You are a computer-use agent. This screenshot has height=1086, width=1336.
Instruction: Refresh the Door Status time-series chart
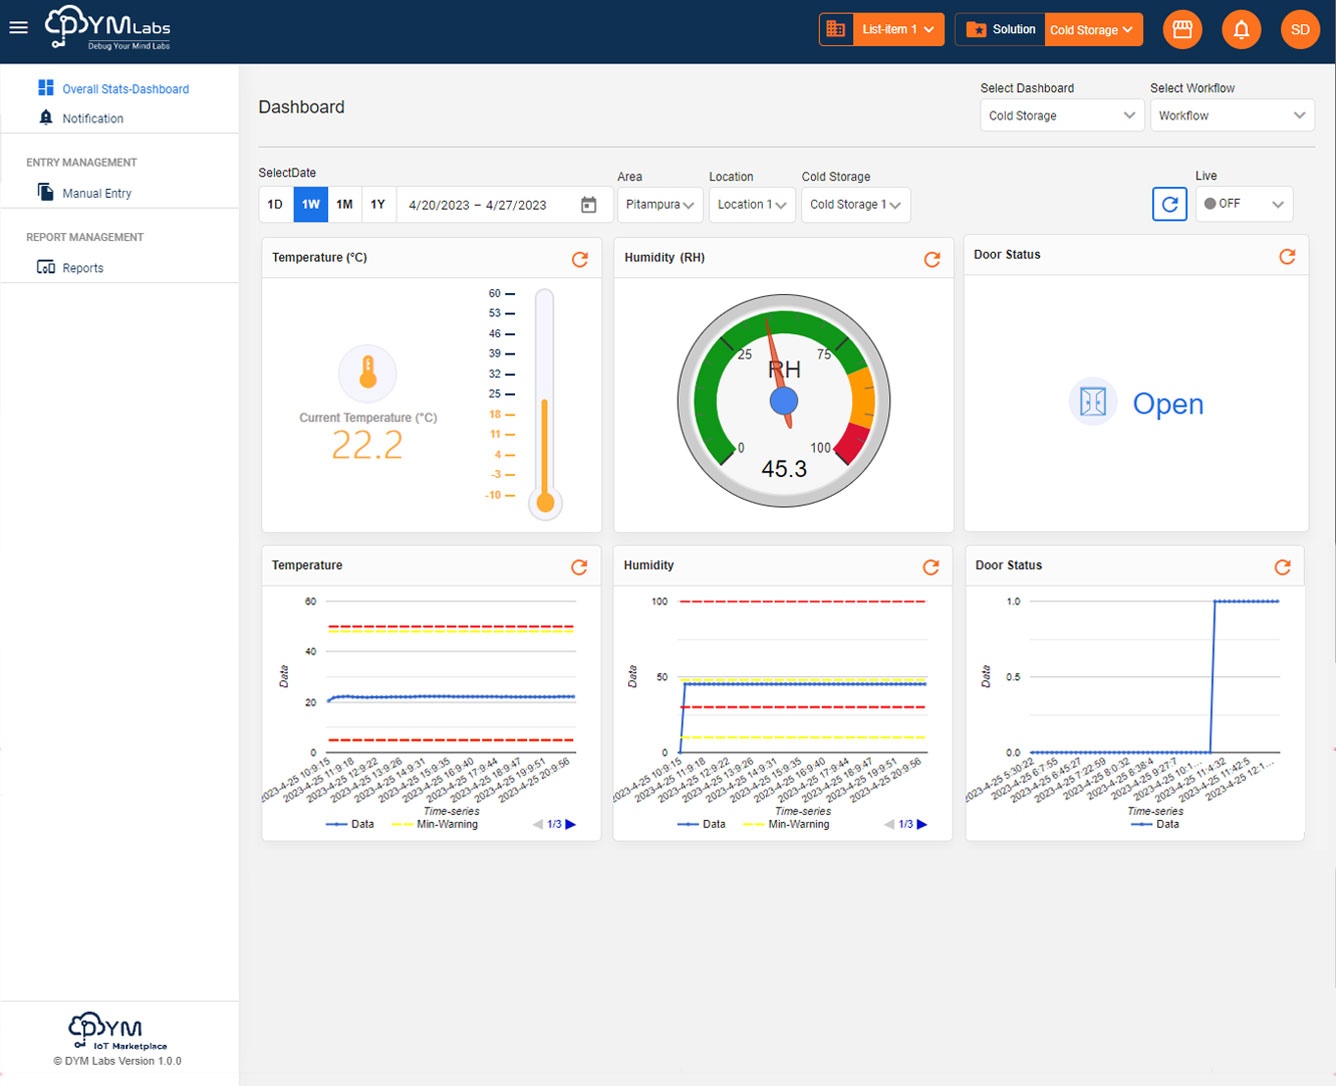pos(1283,567)
